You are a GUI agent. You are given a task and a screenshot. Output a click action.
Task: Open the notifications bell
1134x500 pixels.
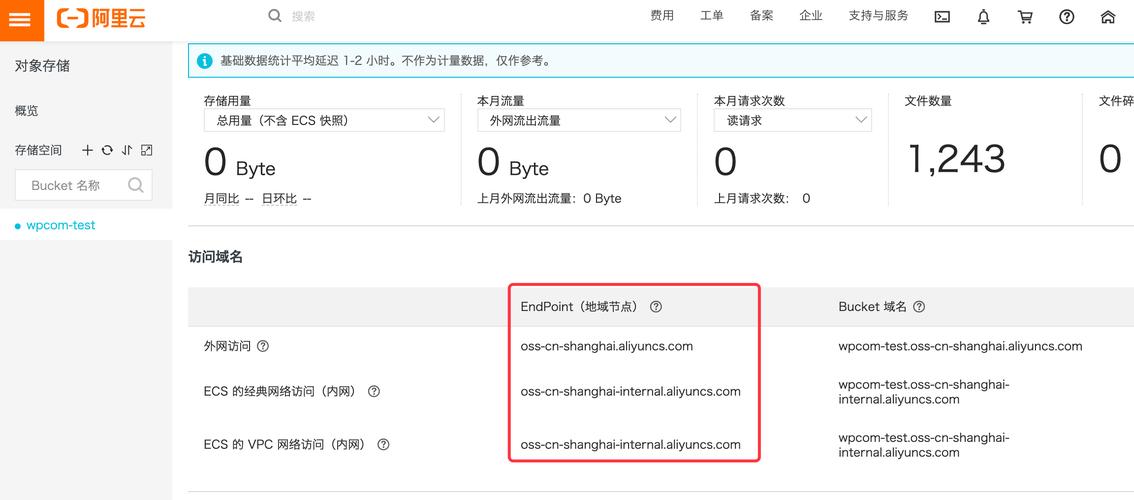tap(984, 17)
